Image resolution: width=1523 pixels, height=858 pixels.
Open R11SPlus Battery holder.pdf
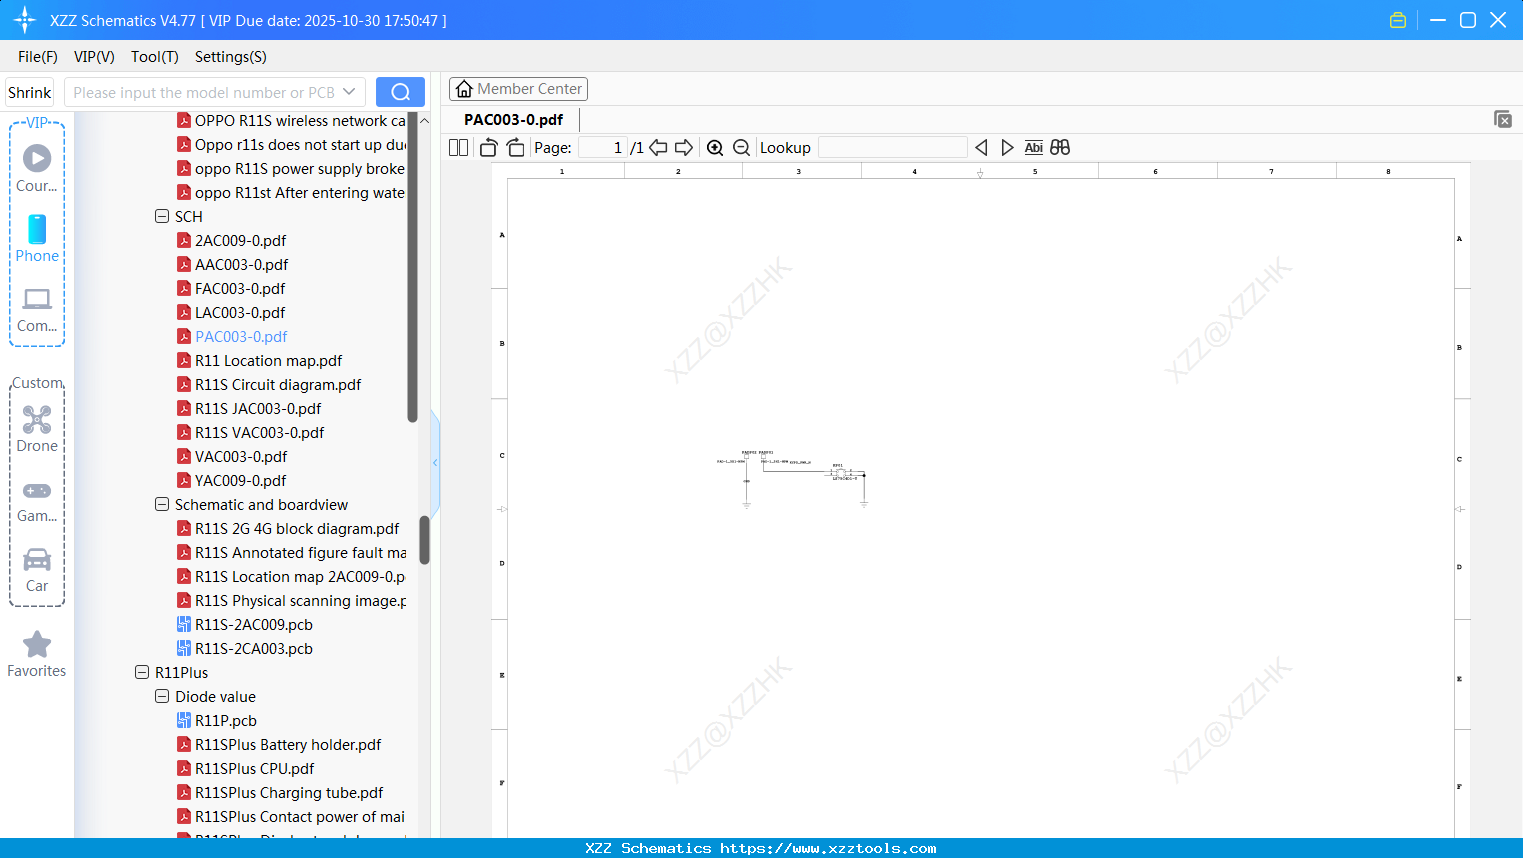(288, 744)
